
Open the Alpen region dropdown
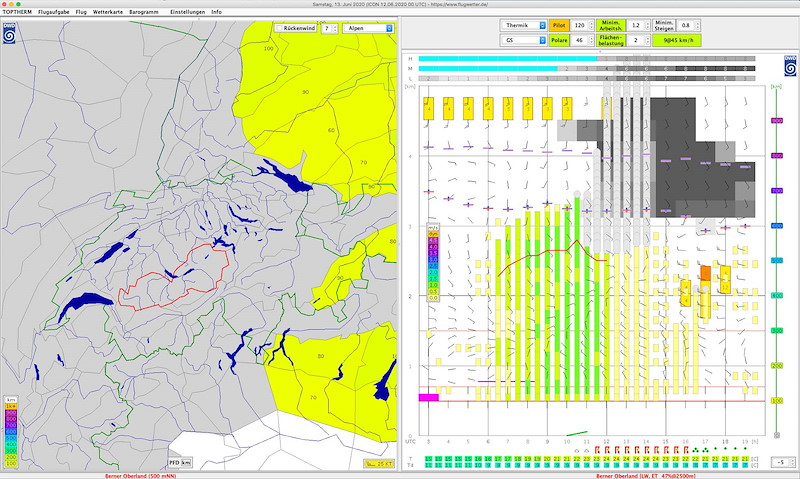click(x=368, y=29)
